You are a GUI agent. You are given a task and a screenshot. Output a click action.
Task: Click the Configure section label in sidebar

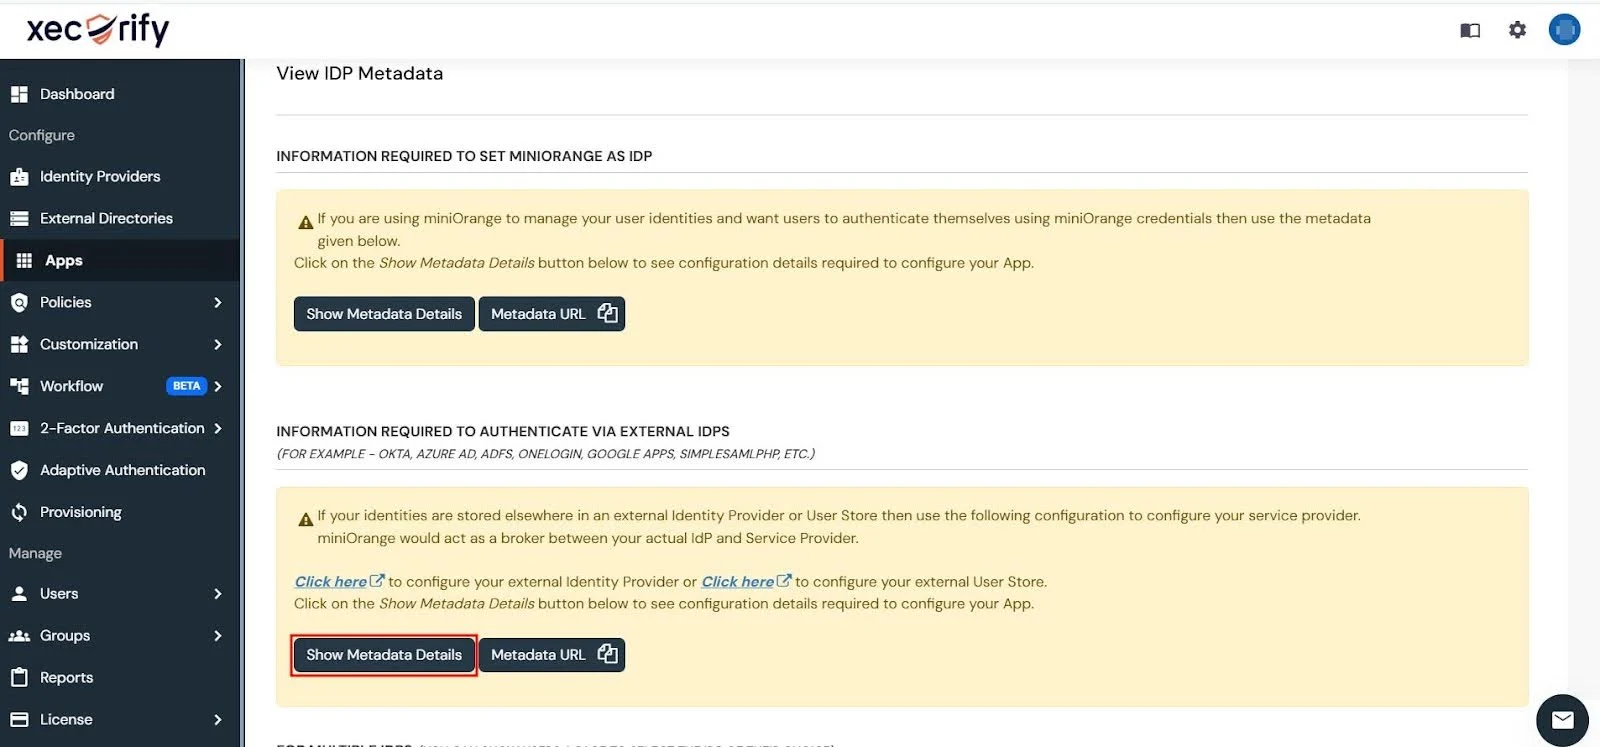(x=42, y=135)
